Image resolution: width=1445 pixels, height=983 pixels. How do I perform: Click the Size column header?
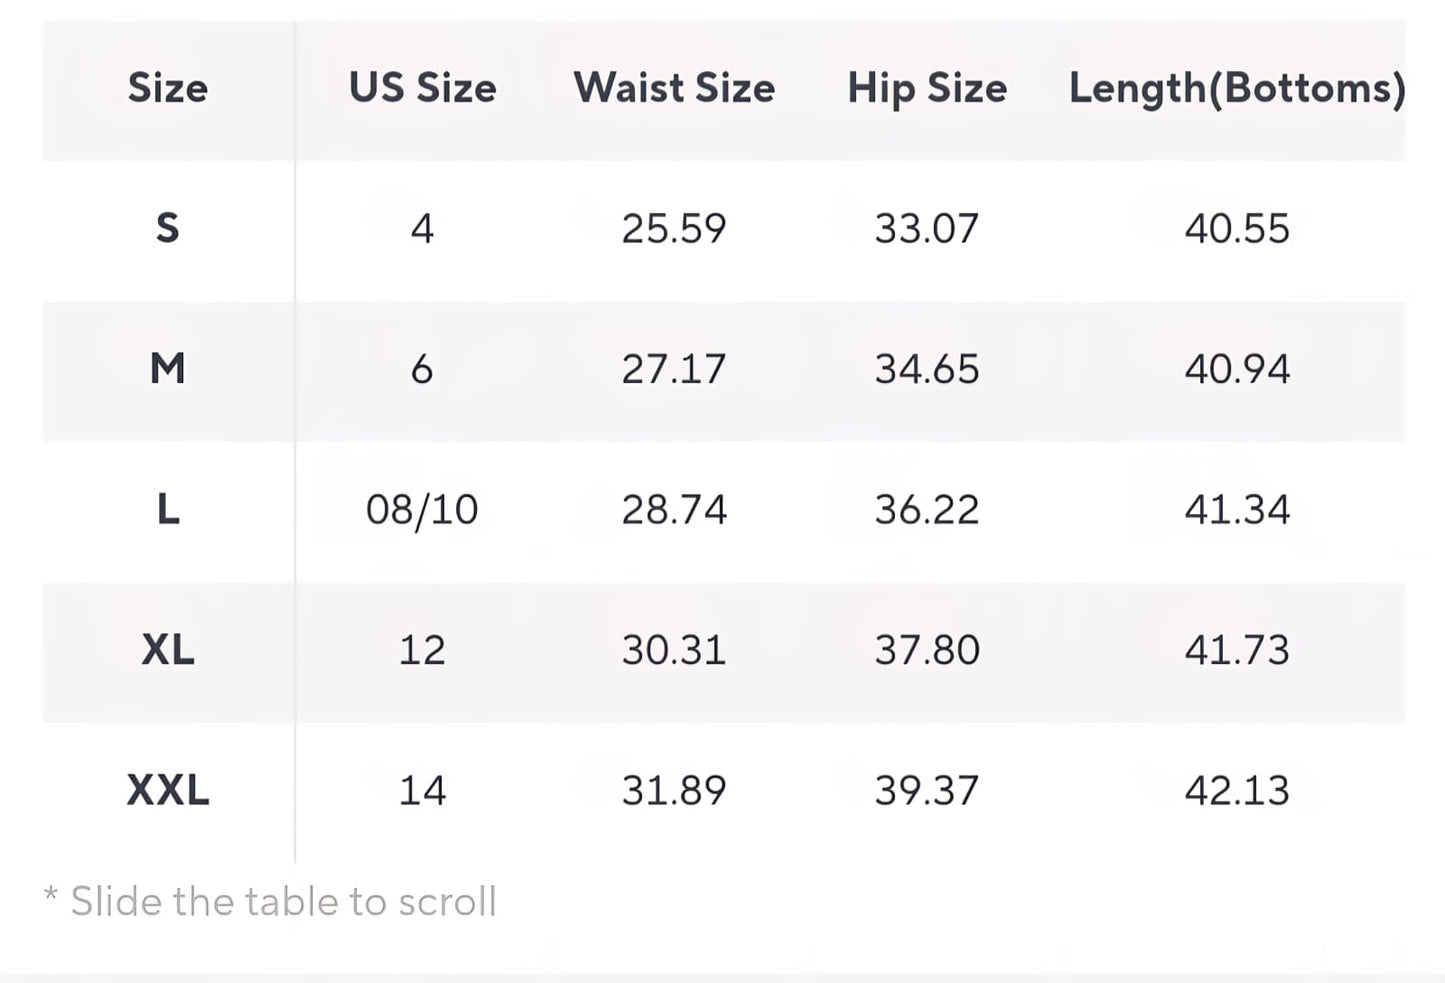coord(168,88)
